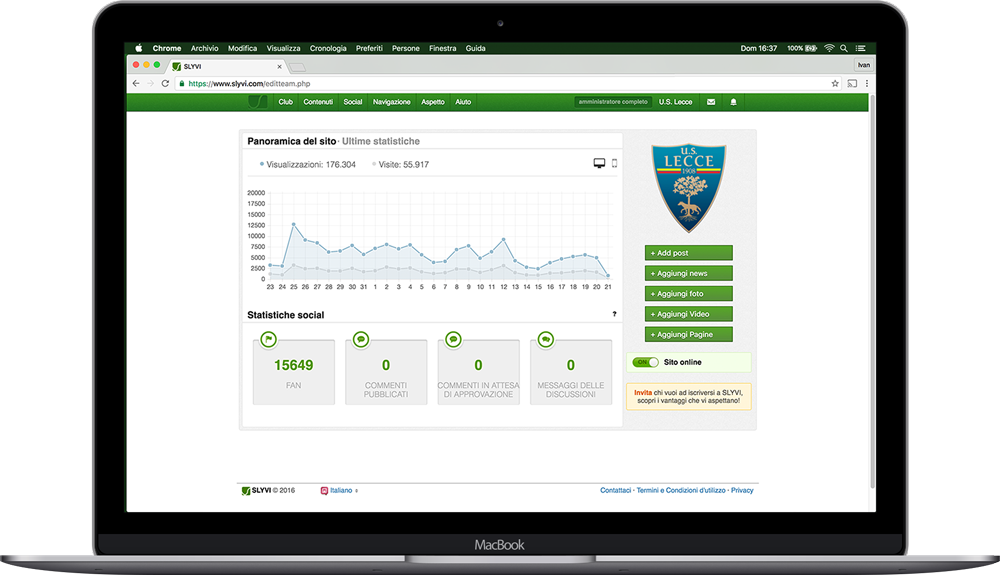Open the Commenti Pubblicati card

click(386, 372)
